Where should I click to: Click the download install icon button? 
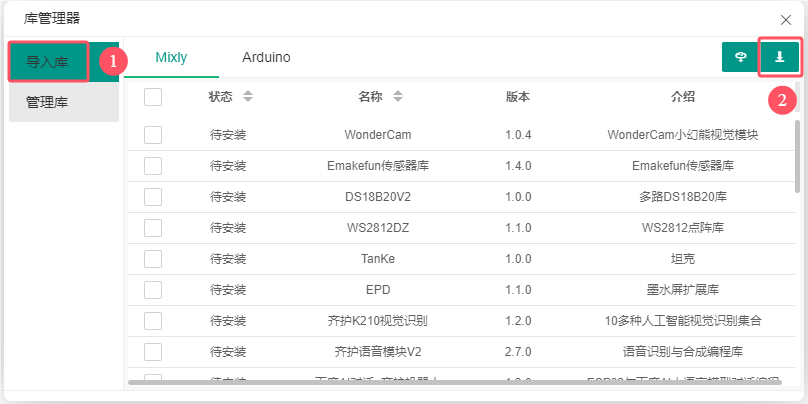click(x=779, y=58)
